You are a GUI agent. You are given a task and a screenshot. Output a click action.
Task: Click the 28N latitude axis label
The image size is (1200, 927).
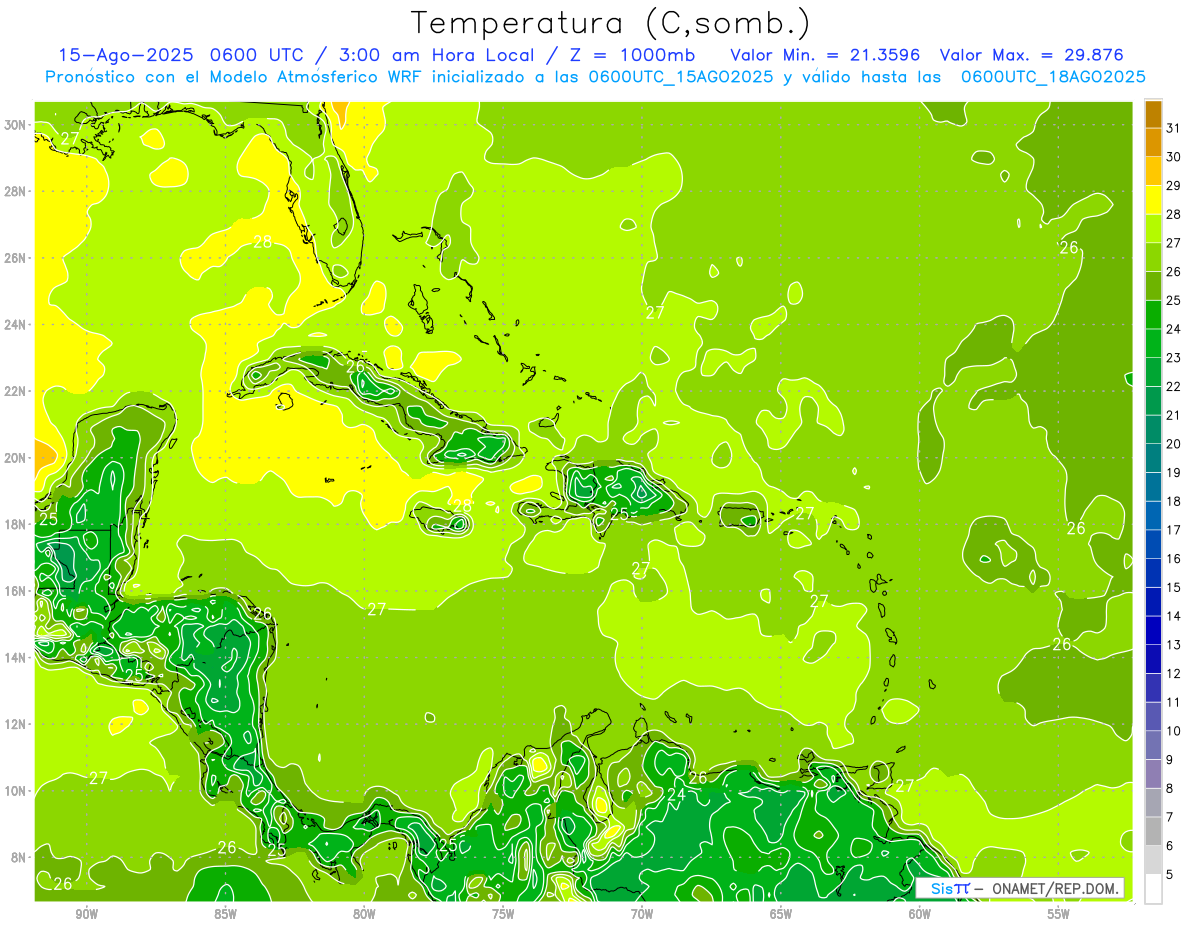point(14,191)
